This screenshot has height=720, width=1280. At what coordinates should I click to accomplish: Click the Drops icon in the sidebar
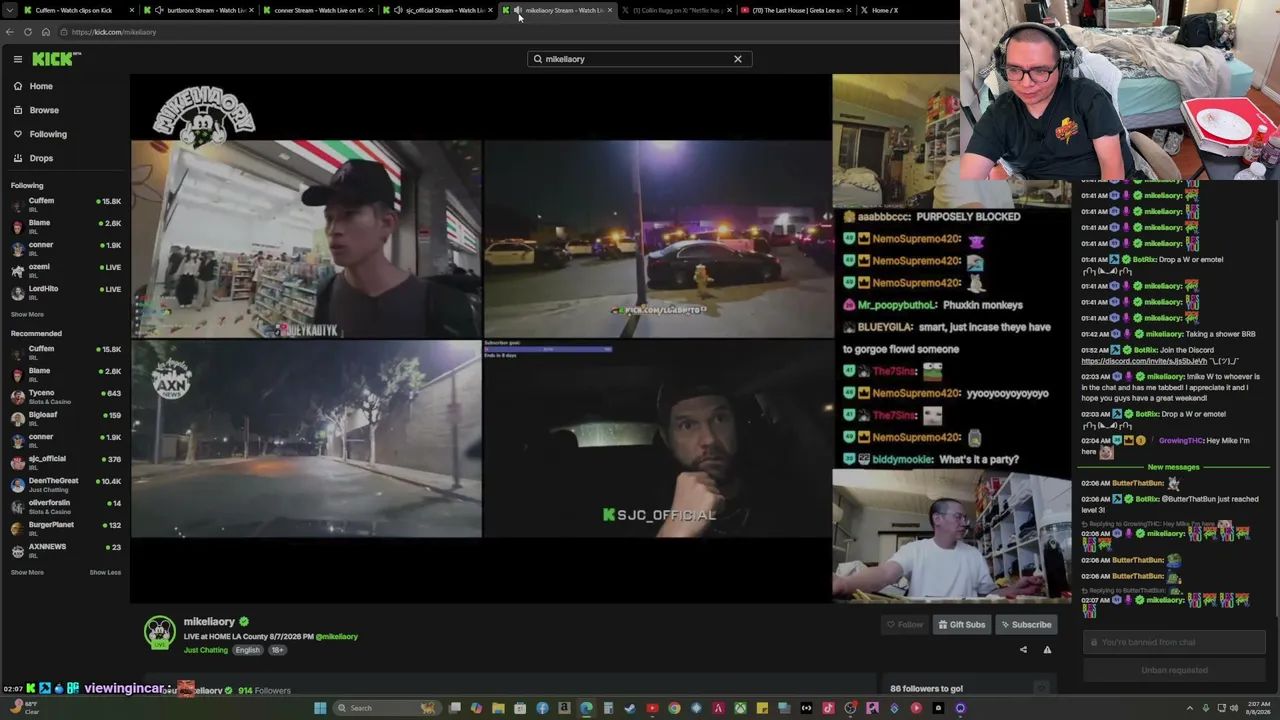[x=18, y=158]
